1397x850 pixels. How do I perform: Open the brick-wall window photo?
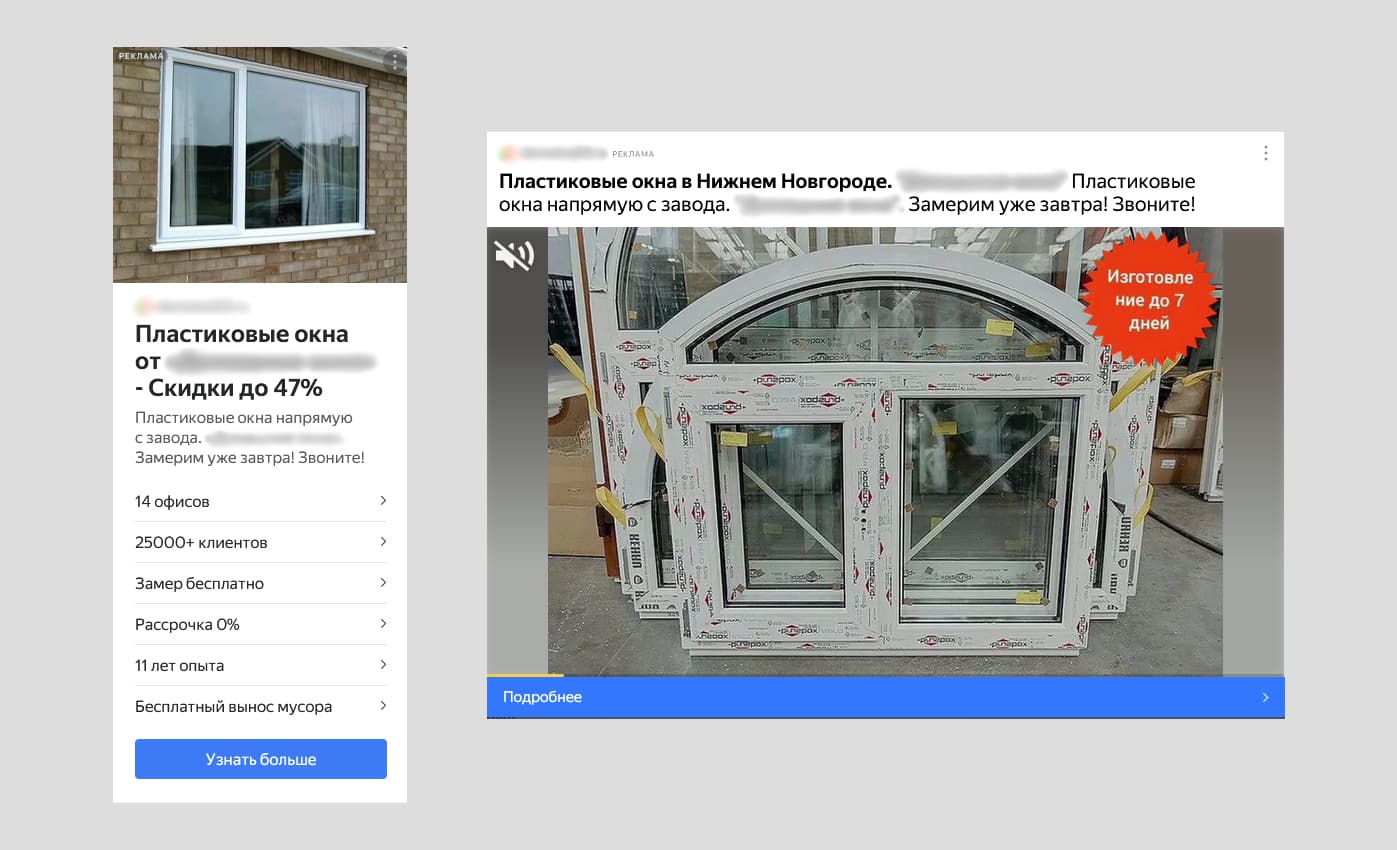260,164
